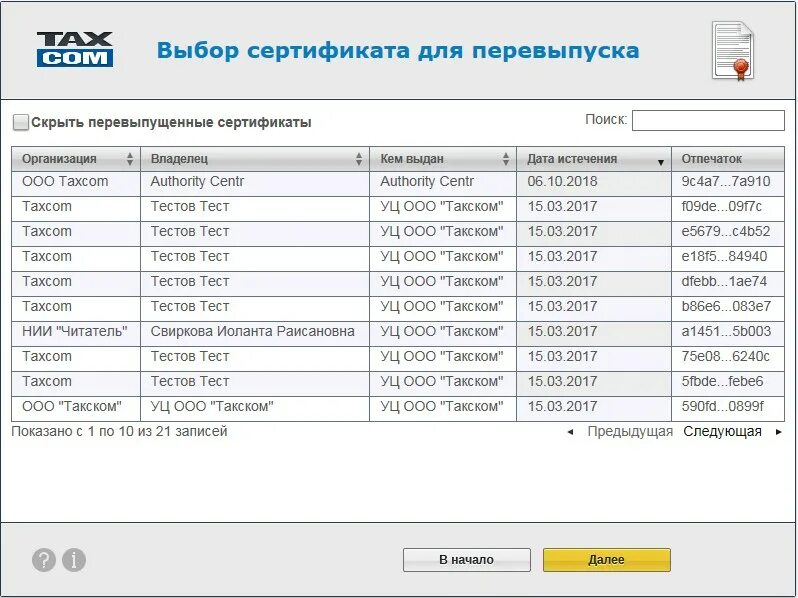
Task: Click the Кем выдан header label
Action: [412, 159]
